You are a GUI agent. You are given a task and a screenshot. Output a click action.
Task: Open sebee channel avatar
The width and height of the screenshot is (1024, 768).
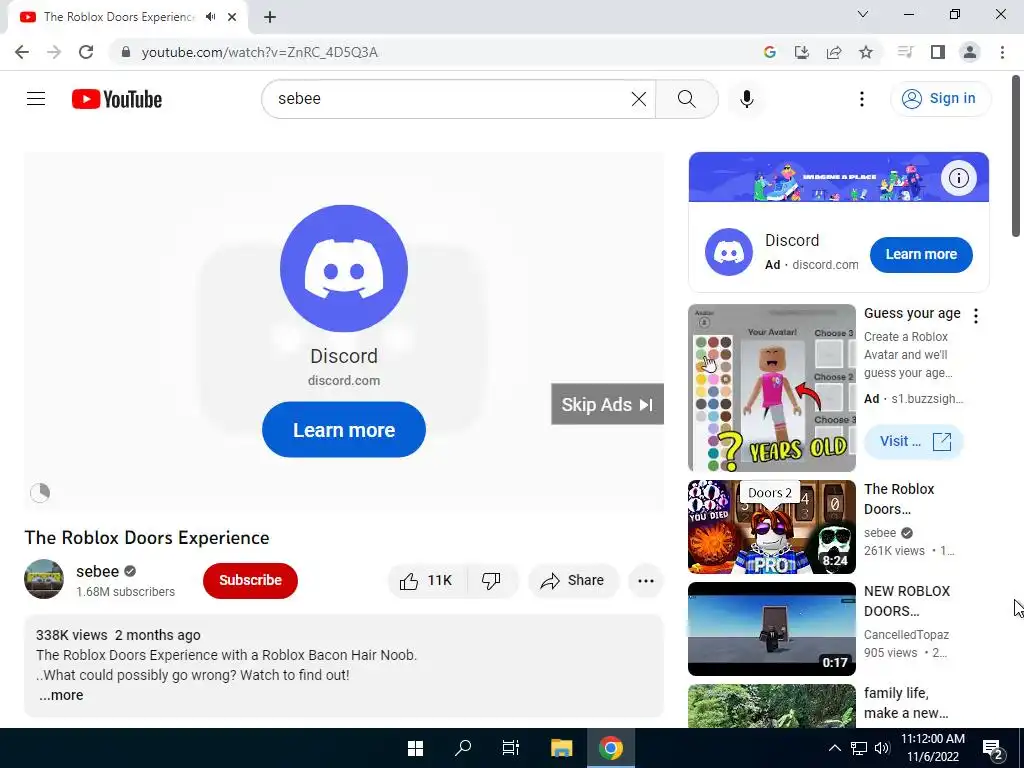pyautogui.click(x=44, y=579)
